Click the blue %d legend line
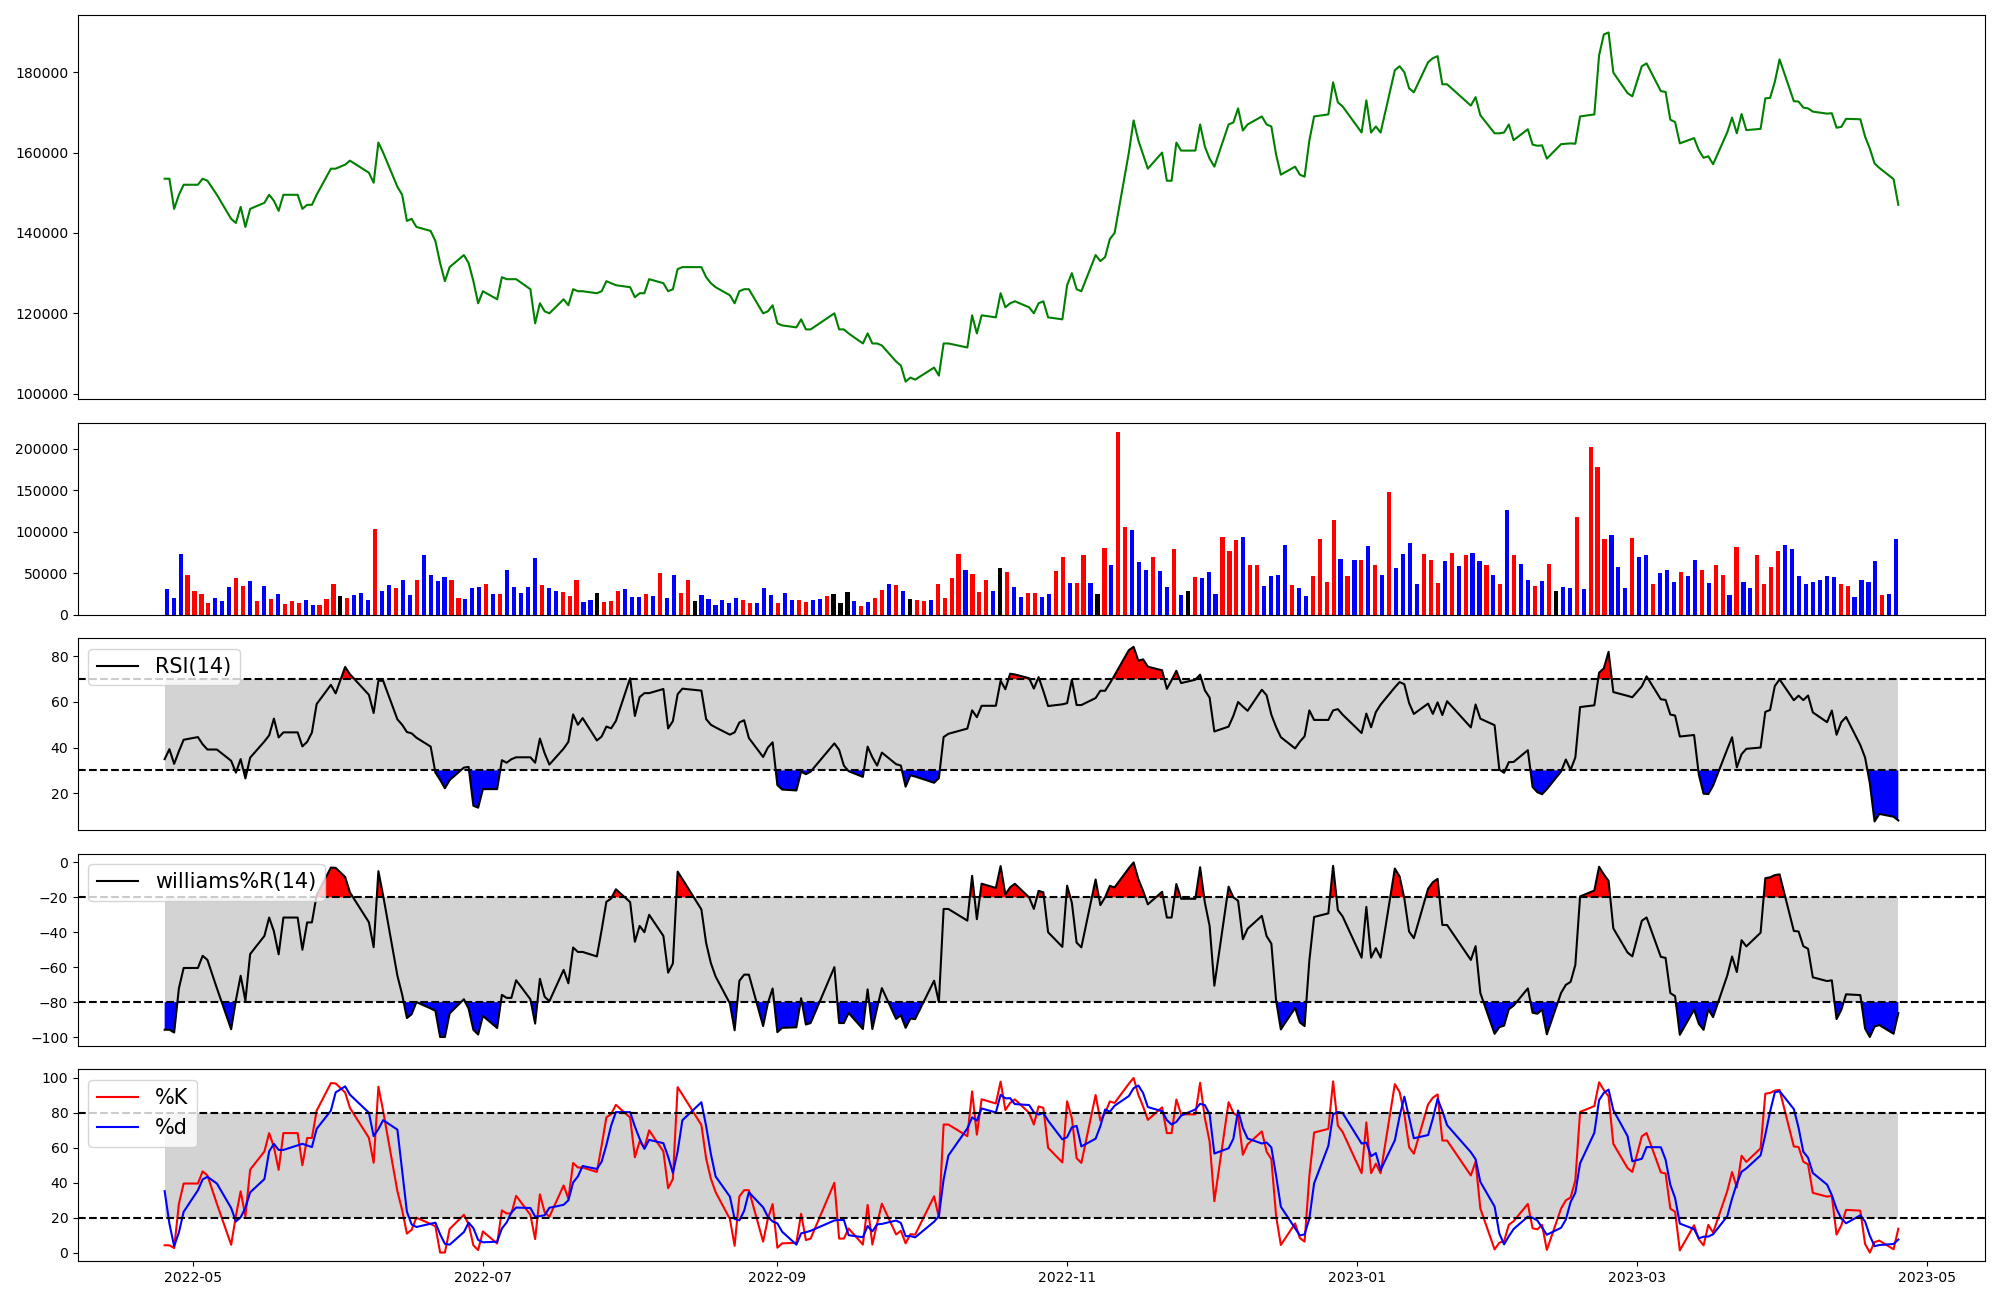 point(116,1128)
